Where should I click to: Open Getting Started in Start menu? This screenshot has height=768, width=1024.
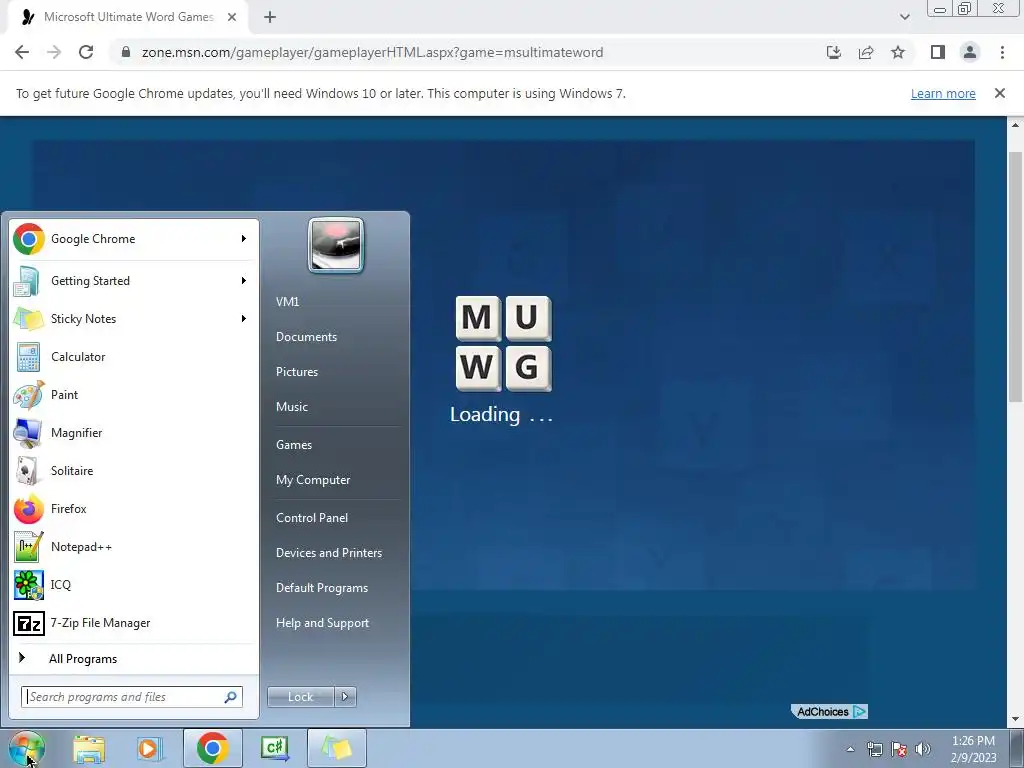pos(134,281)
